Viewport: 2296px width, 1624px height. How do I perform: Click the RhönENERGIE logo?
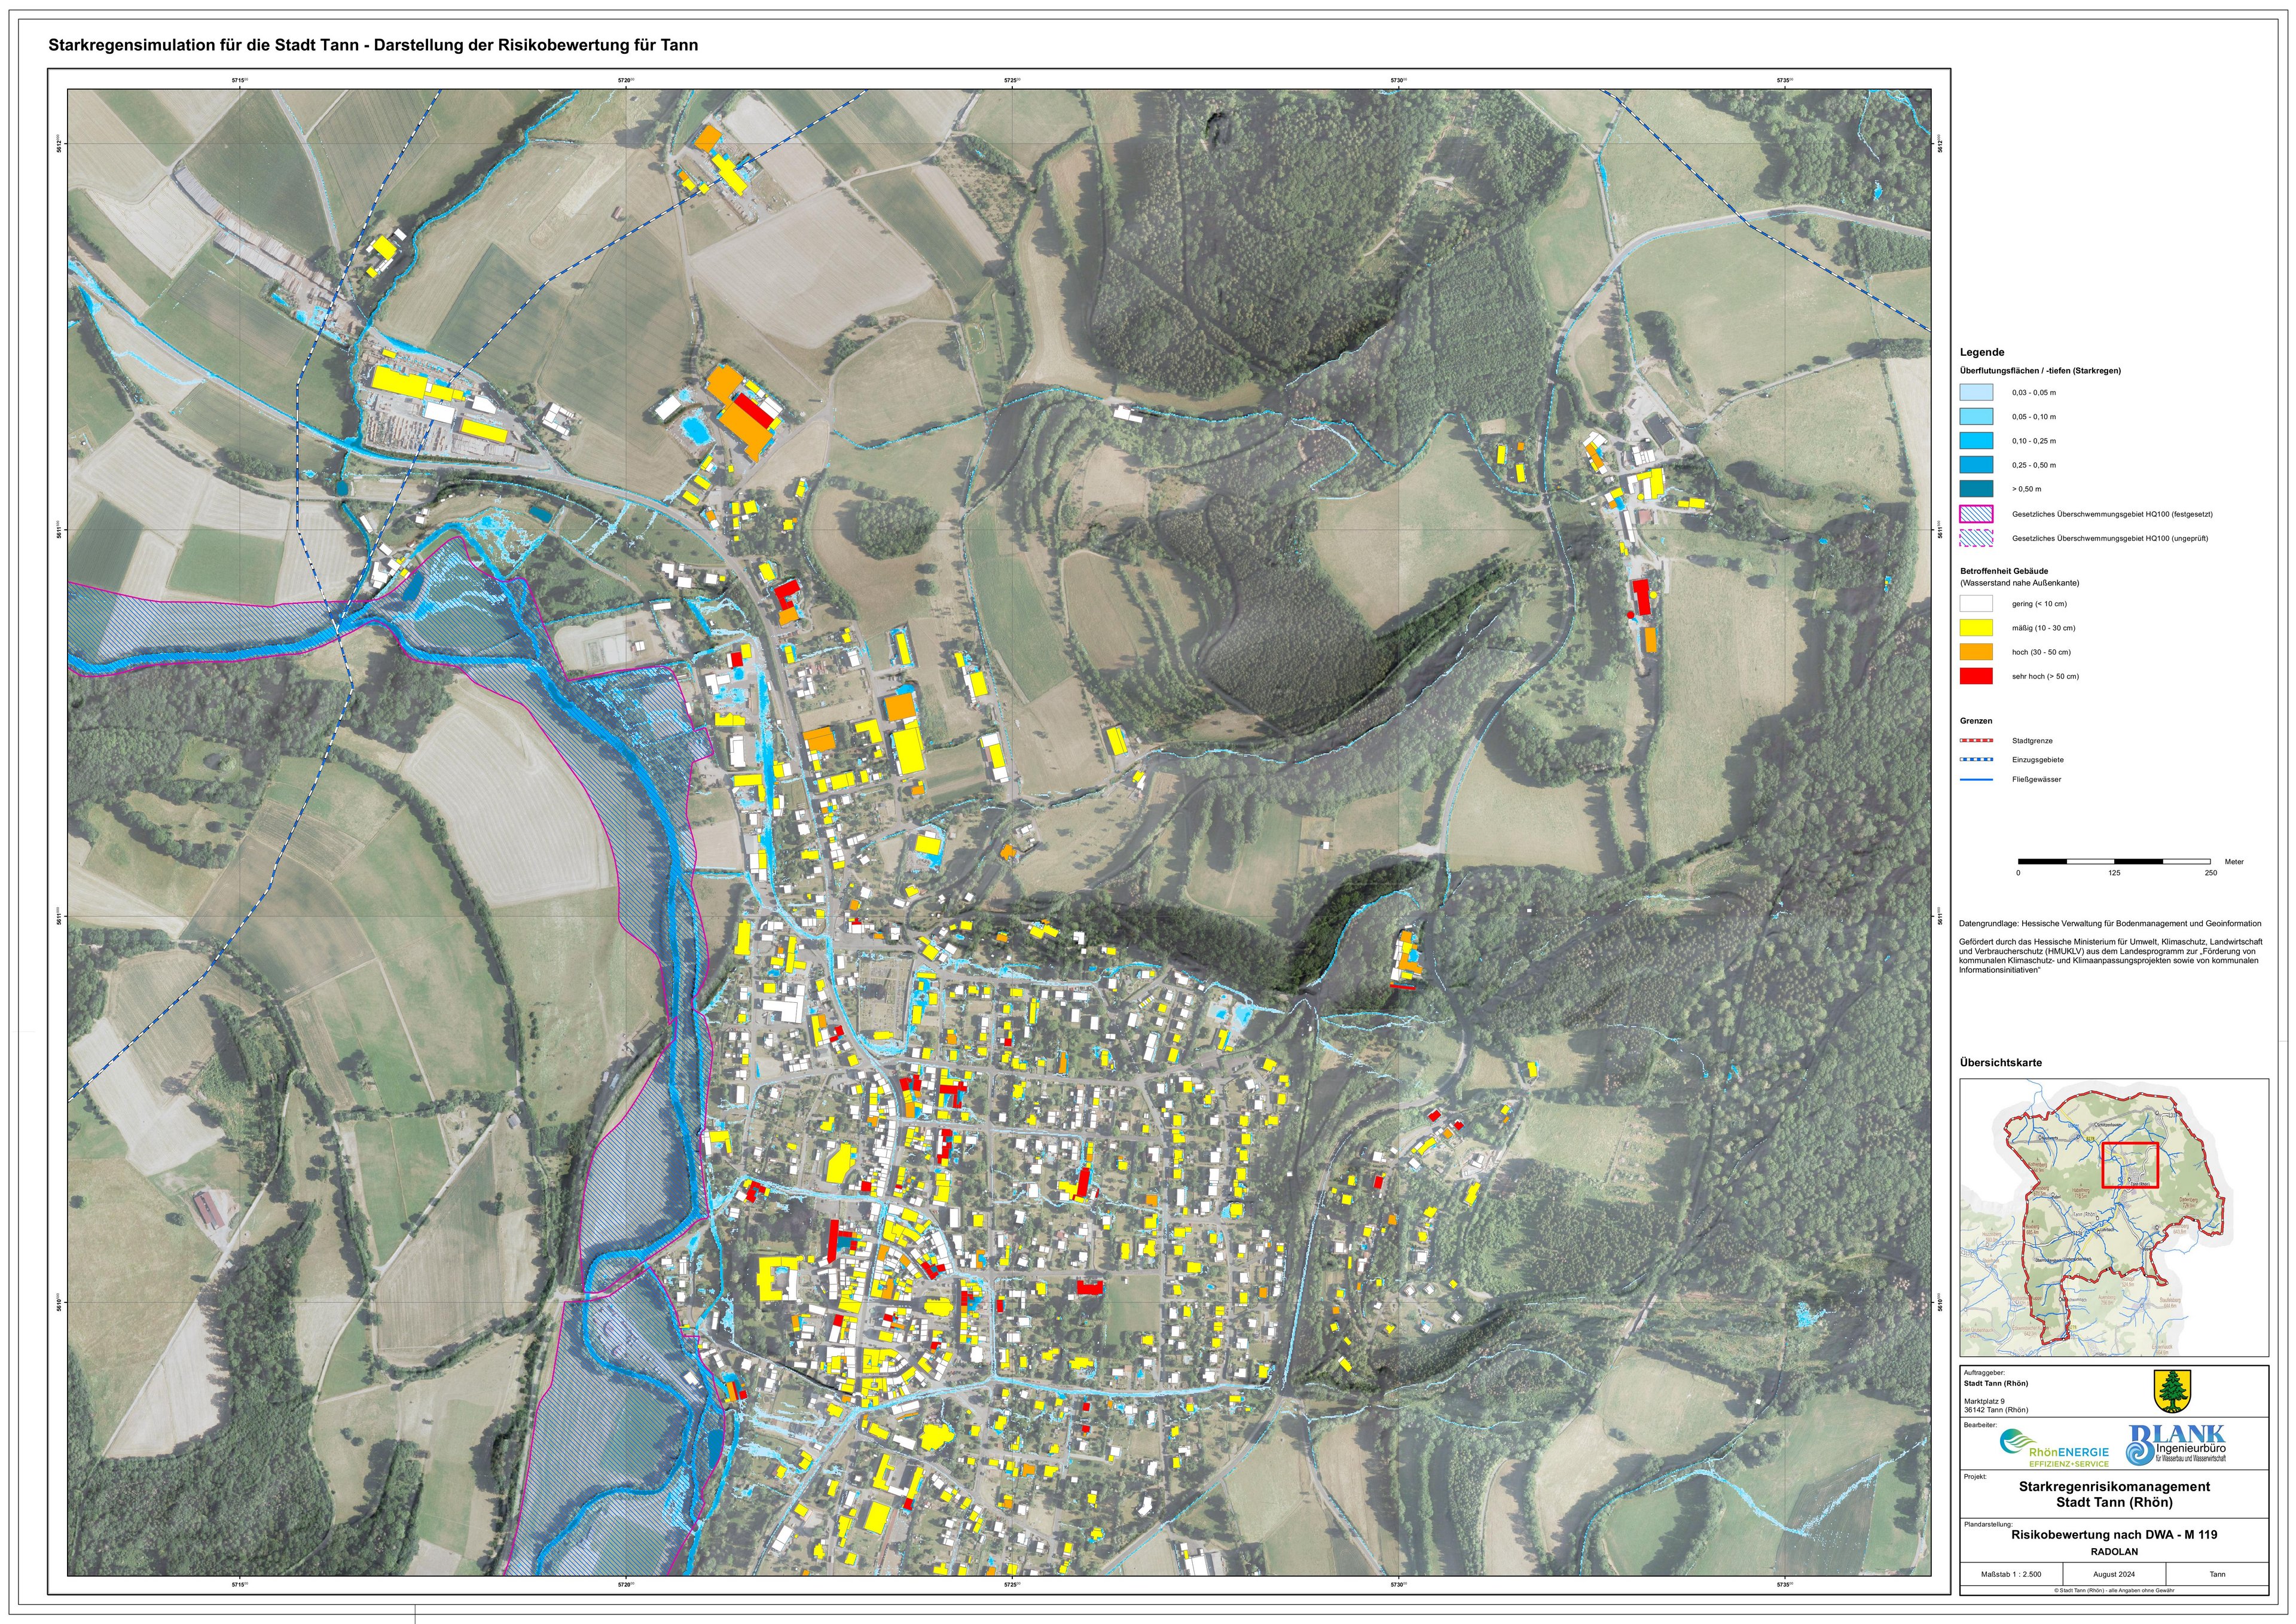(2054, 1449)
